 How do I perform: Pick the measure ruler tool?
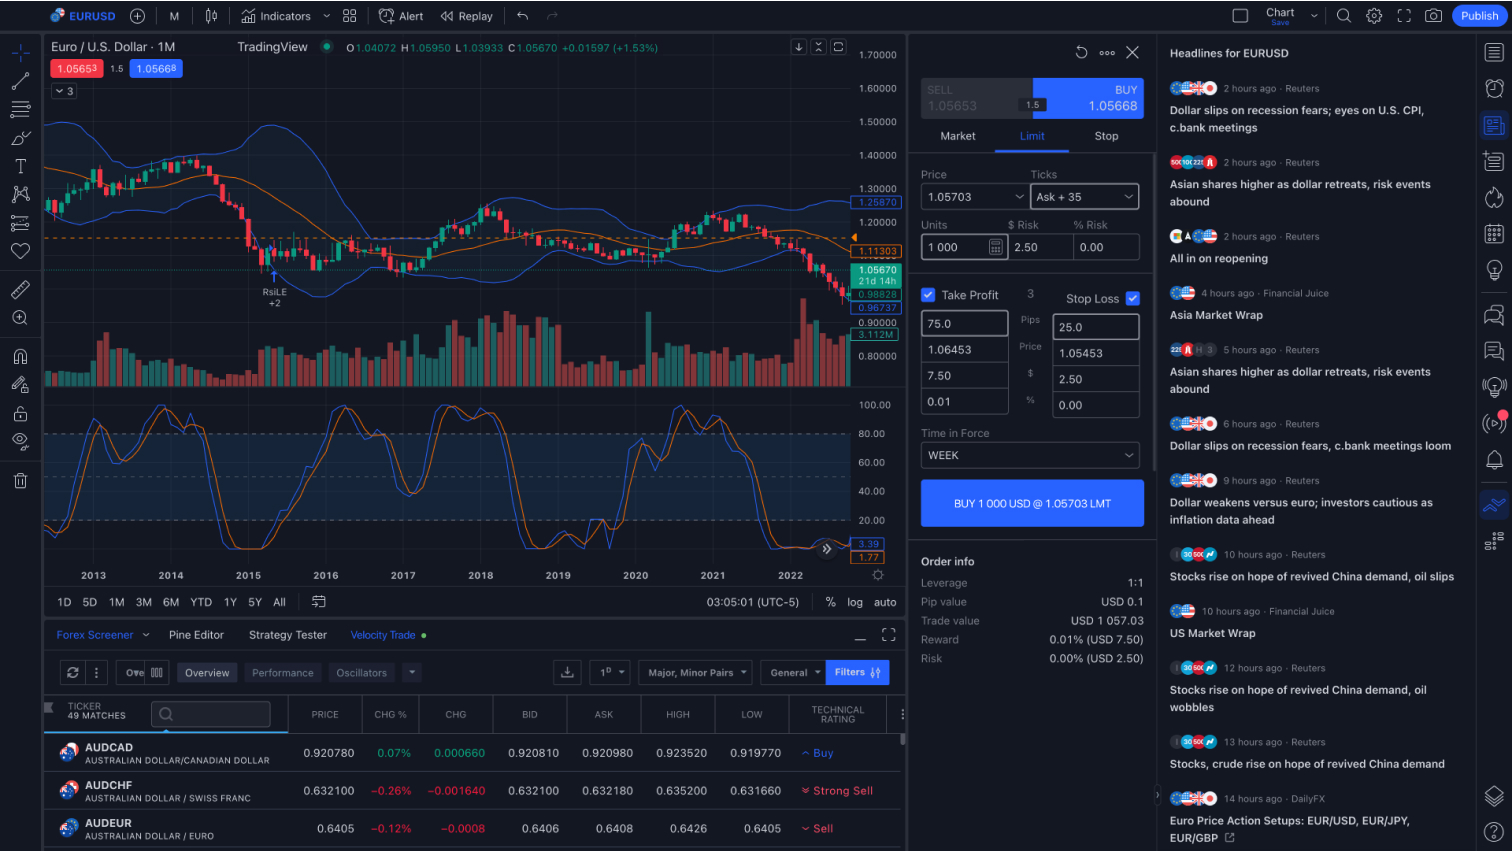20,289
